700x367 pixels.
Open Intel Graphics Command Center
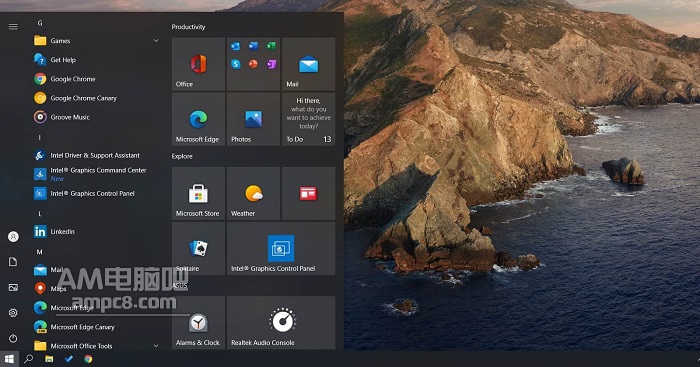96,174
